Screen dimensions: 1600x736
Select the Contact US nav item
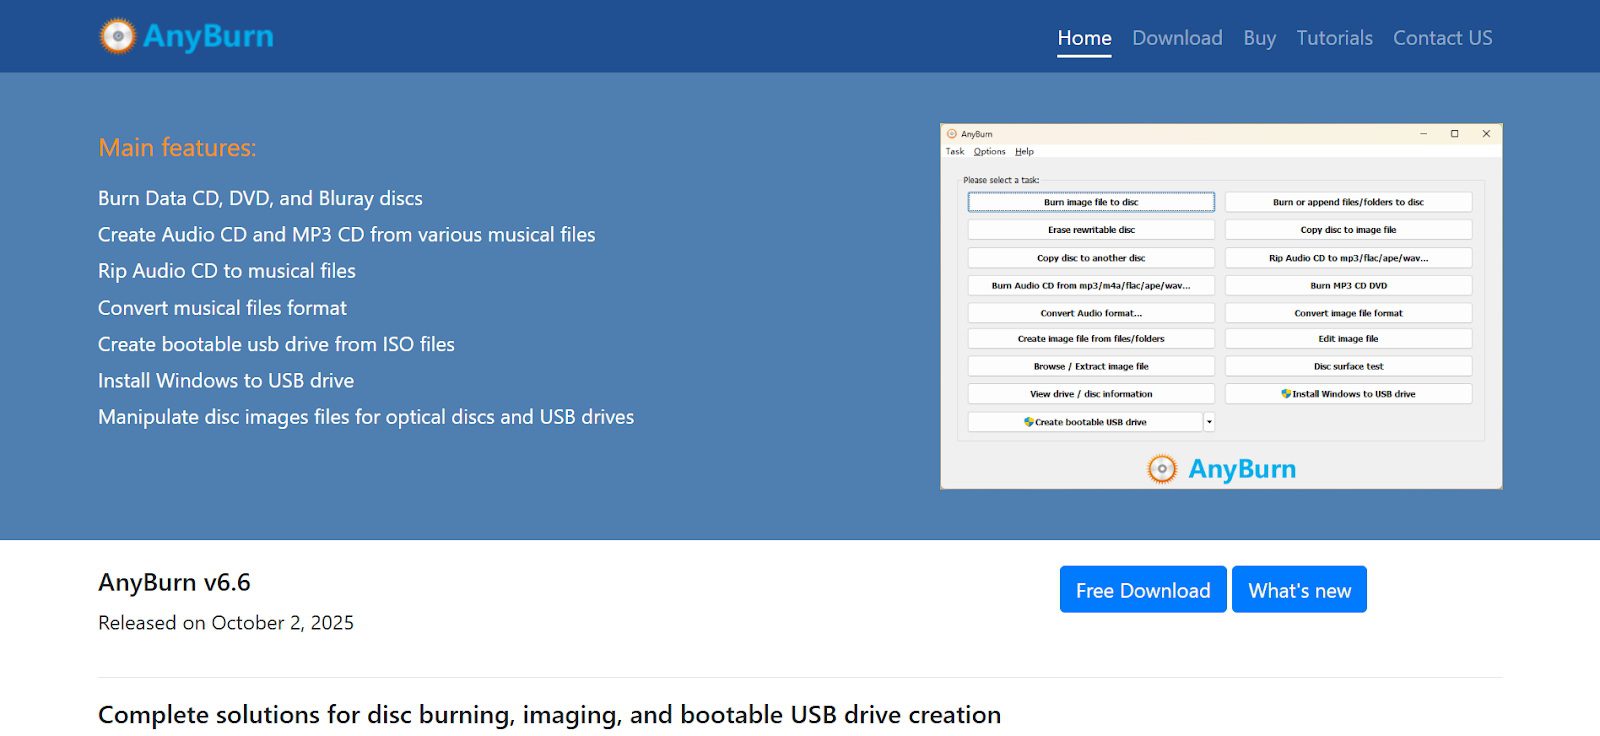tap(1442, 38)
